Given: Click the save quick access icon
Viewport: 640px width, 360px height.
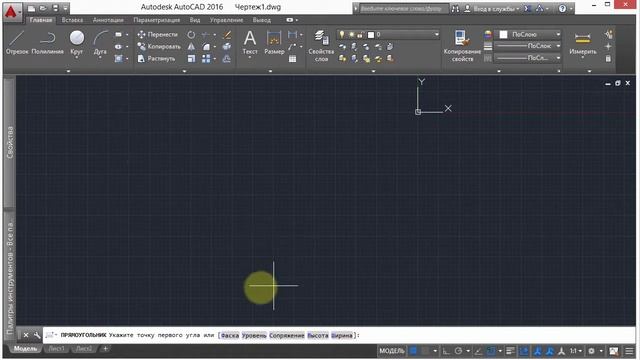Looking at the screenshot, I should coord(55,8).
